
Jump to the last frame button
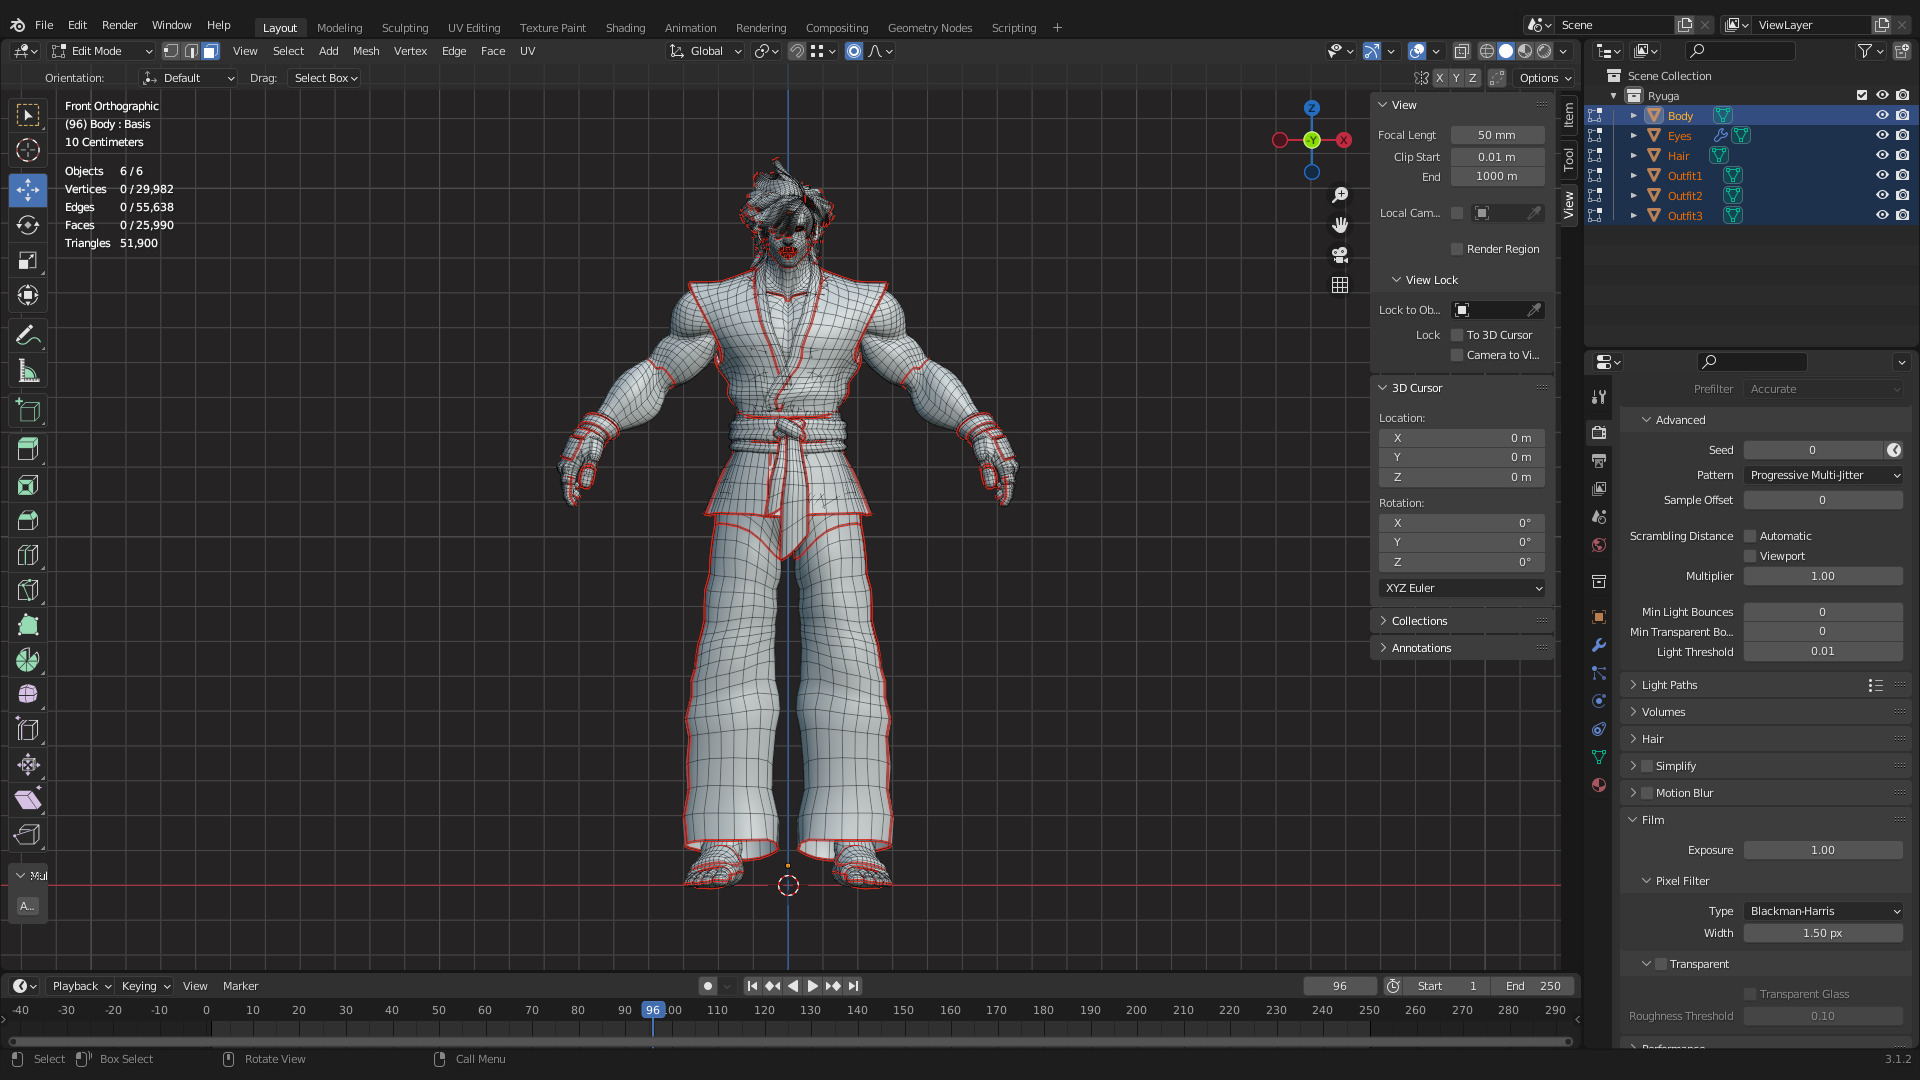pos(853,986)
